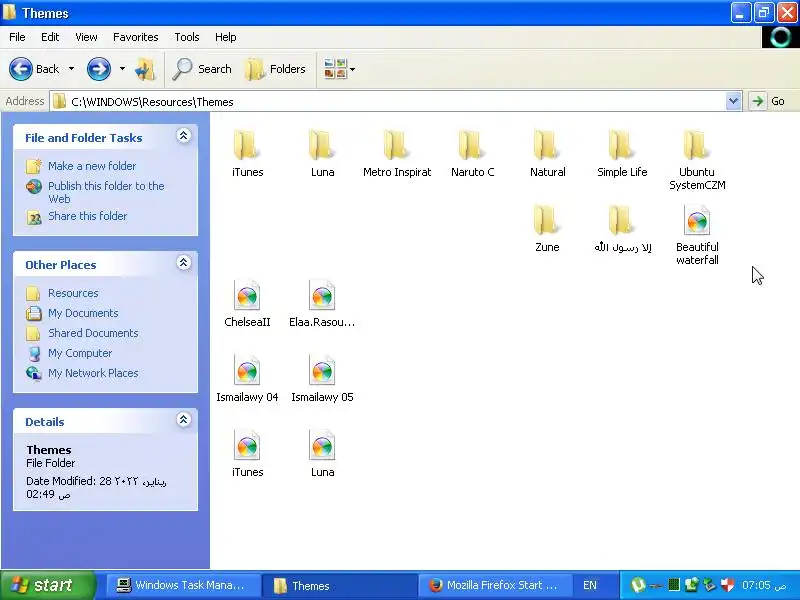Open the View menu

[86, 37]
